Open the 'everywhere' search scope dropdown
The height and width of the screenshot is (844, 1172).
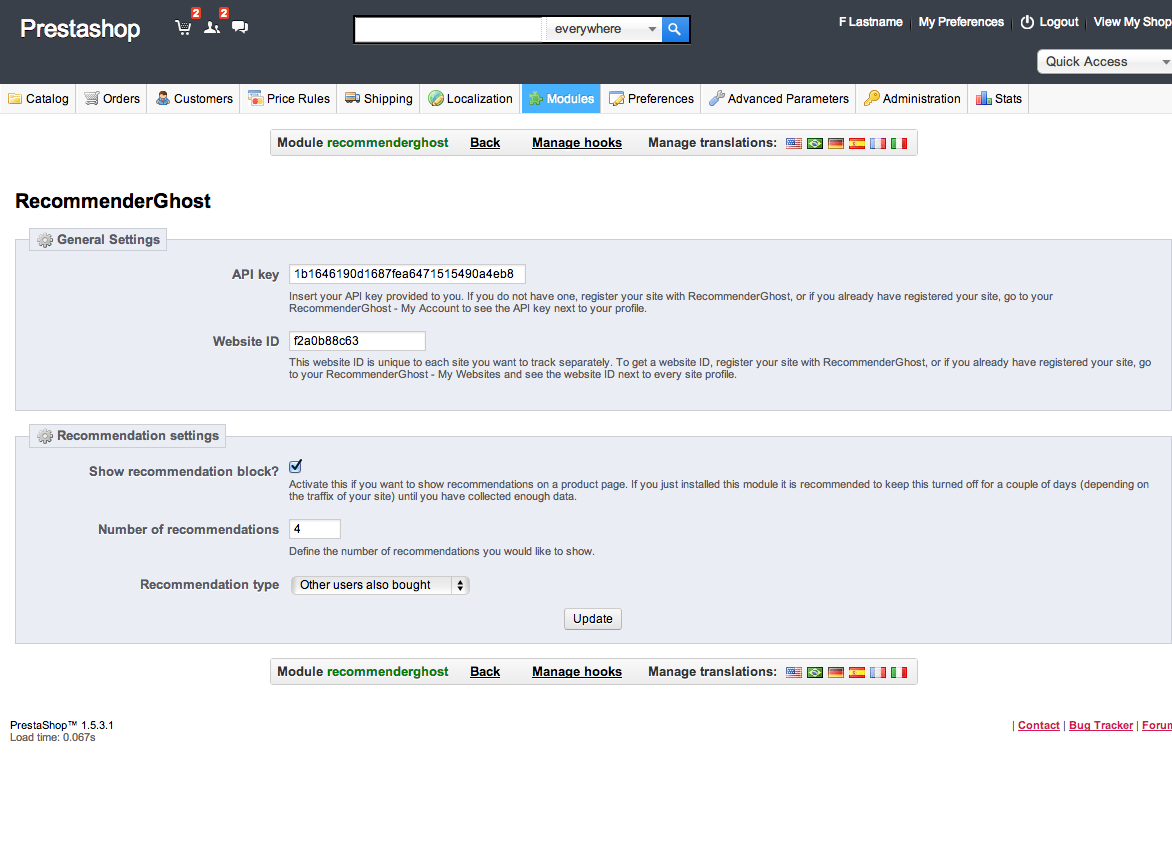point(602,29)
